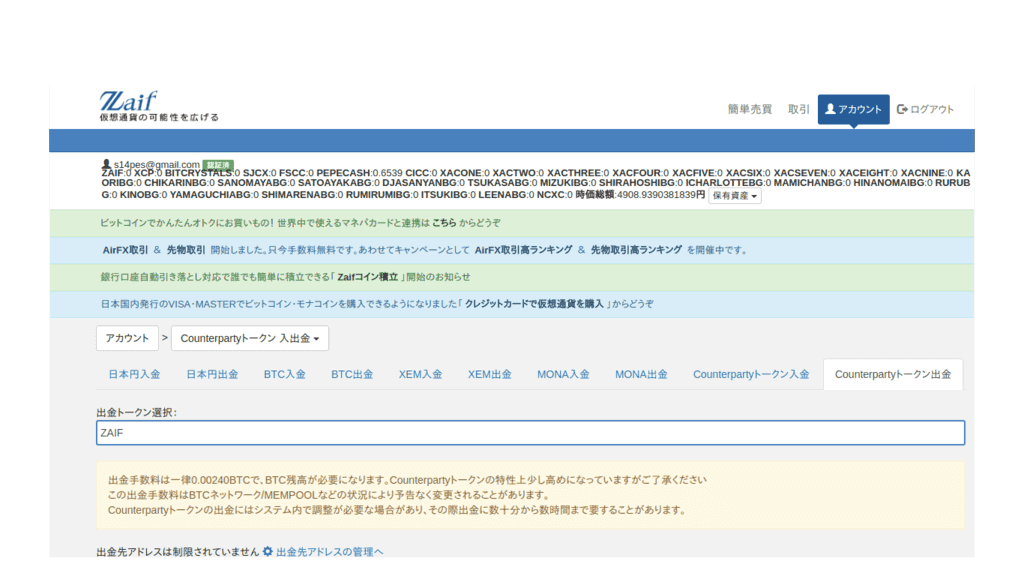Follow the クレジットカードで仮想通貨を購入 link

(x=535, y=304)
